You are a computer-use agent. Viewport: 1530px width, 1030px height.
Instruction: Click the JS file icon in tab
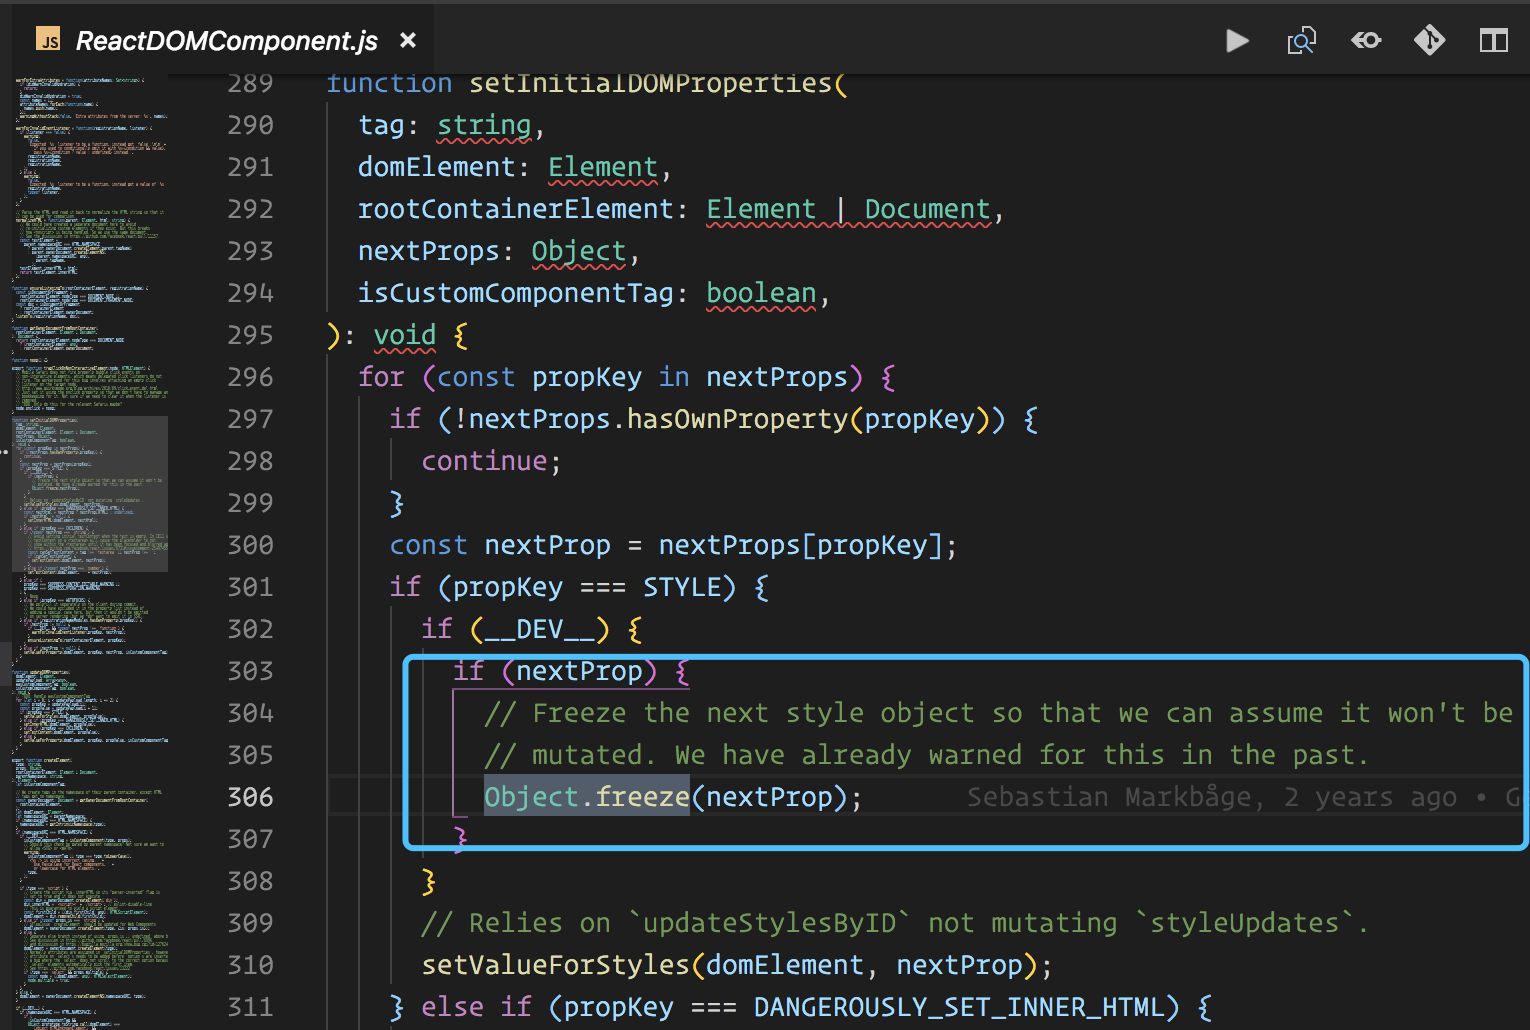tap(48, 40)
